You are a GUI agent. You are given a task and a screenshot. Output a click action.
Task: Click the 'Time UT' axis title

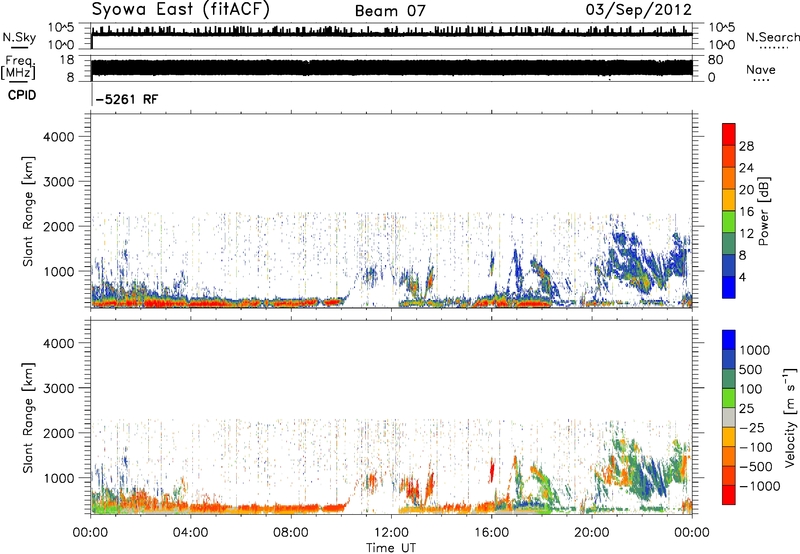coord(391,548)
